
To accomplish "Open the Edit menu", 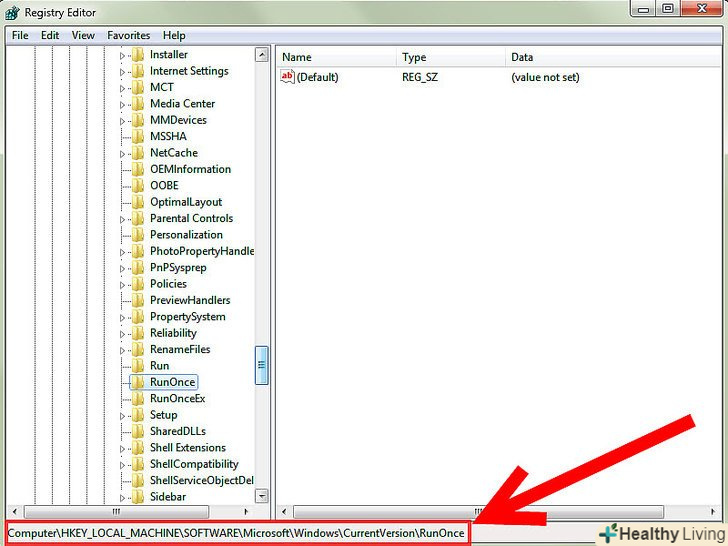I will pyautogui.click(x=50, y=35).
